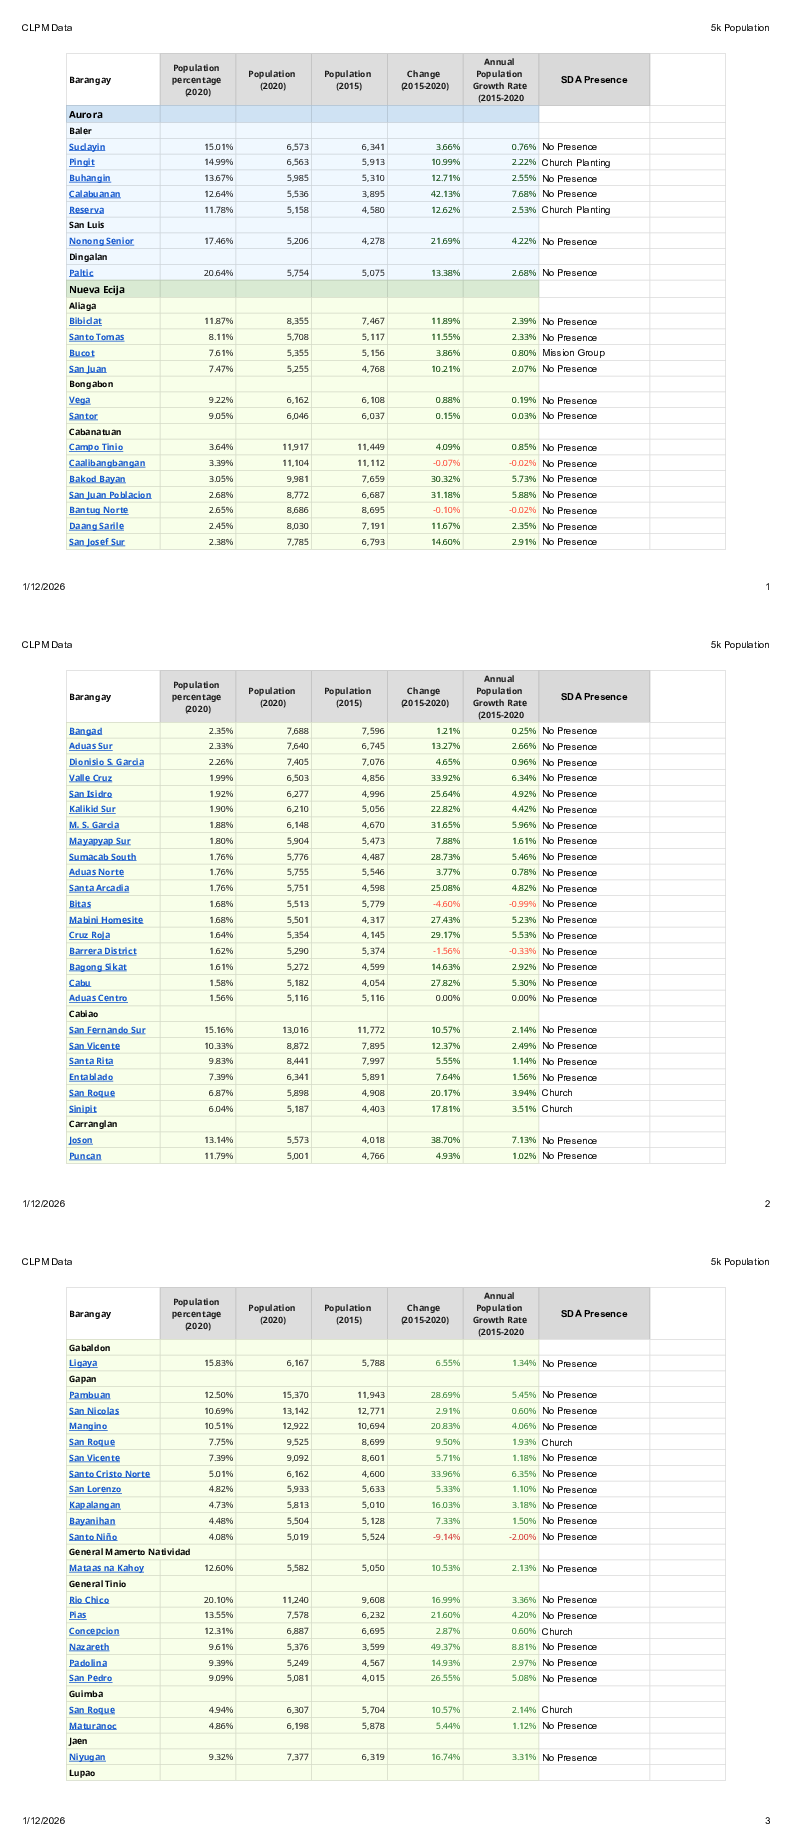Open the Barrera District link

[103, 951]
